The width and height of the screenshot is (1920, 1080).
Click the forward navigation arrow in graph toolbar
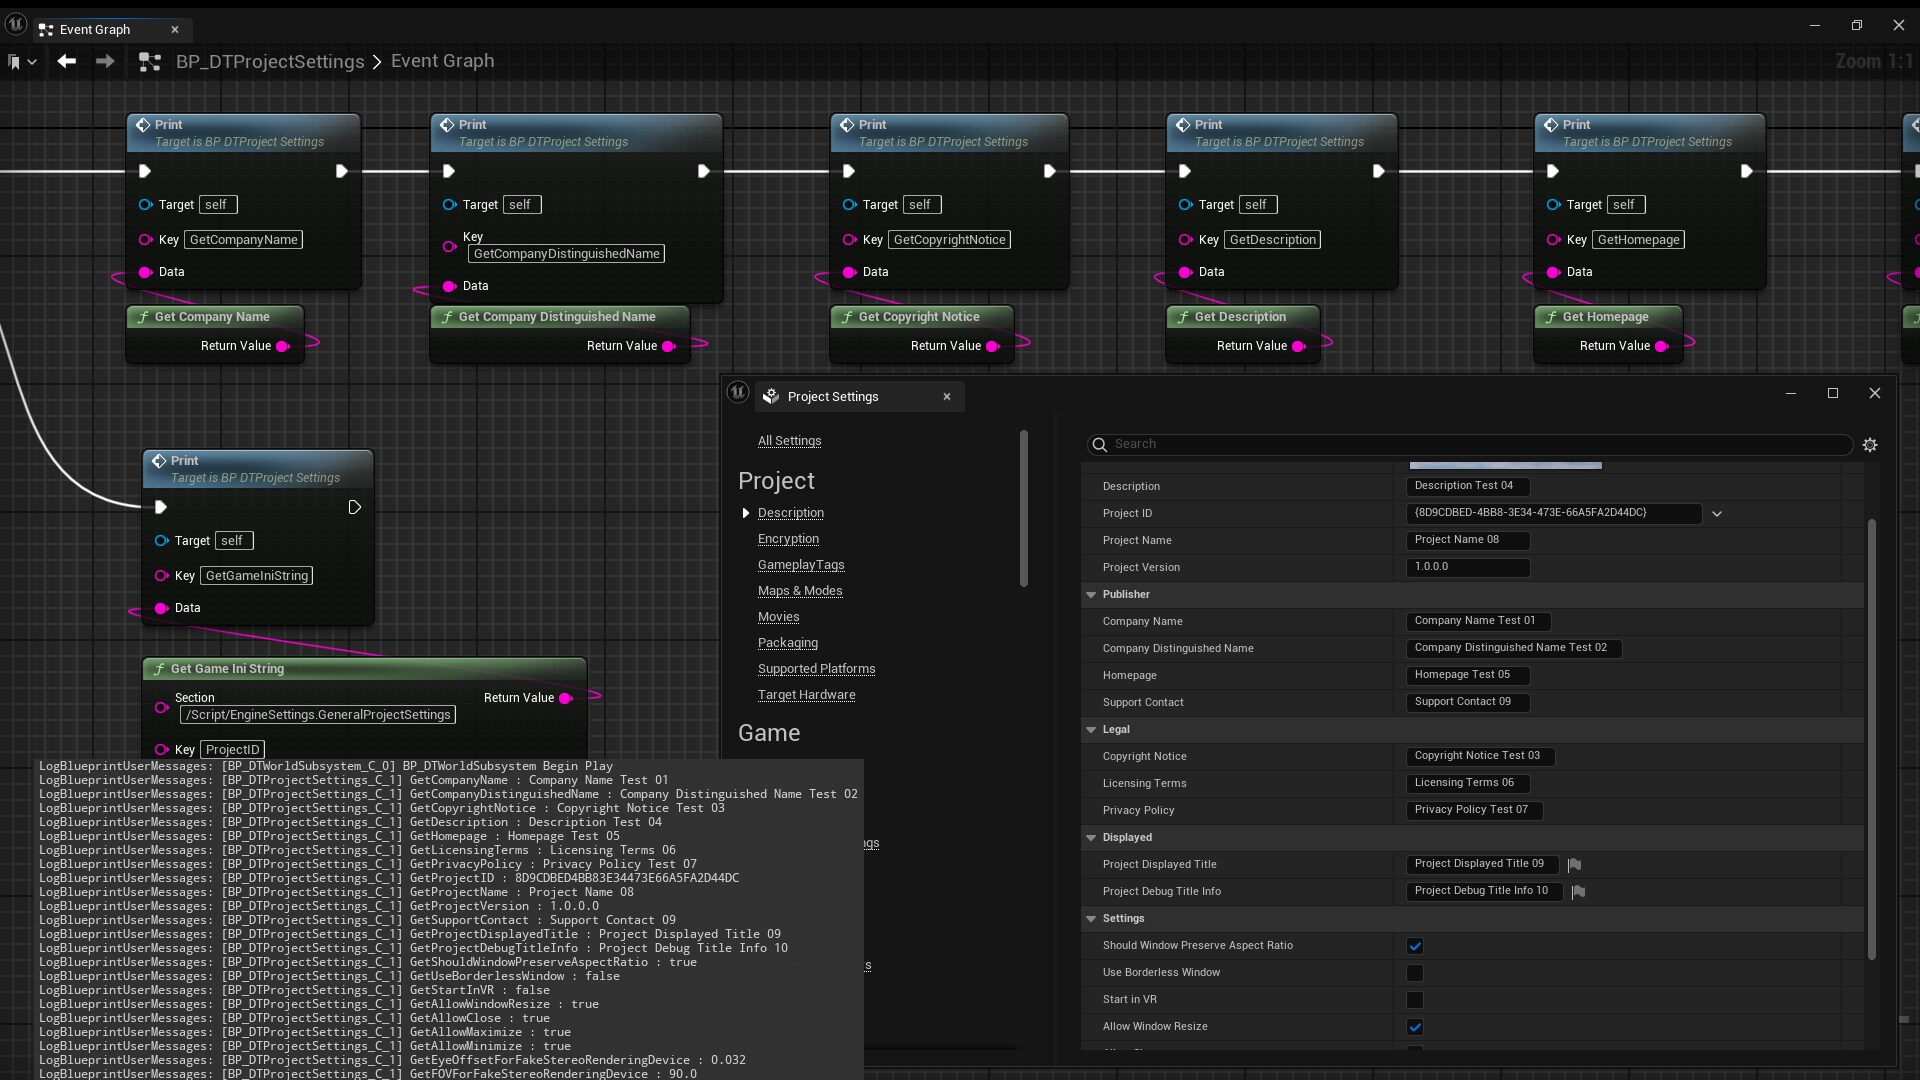pyautogui.click(x=105, y=62)
